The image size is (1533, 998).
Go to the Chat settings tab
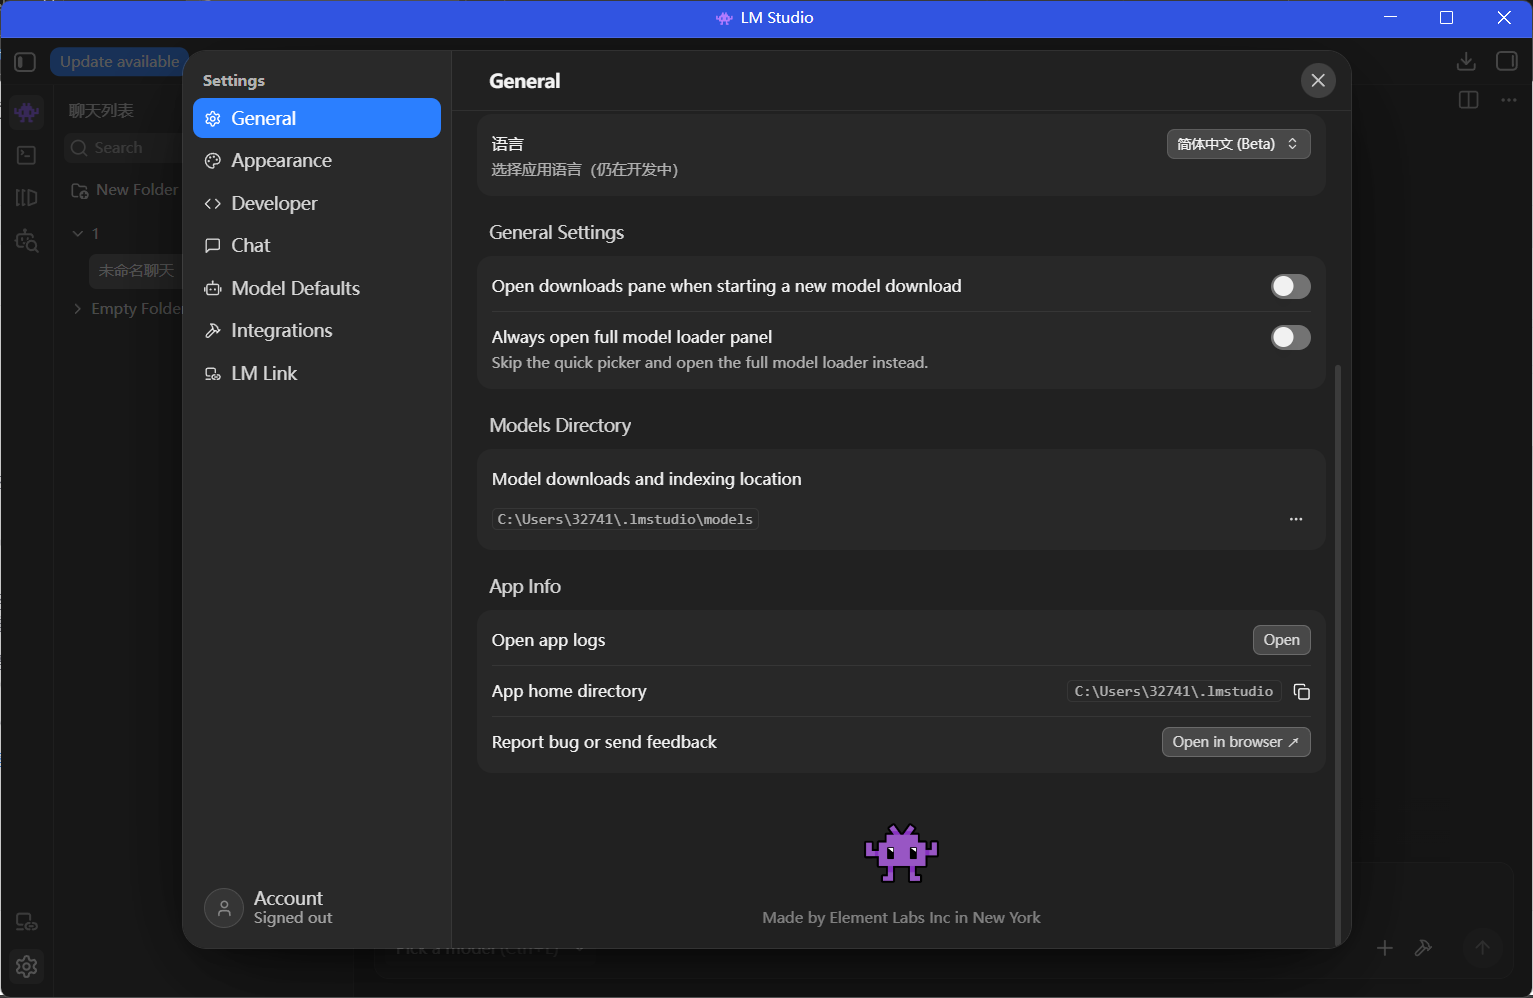coord(317,246)
